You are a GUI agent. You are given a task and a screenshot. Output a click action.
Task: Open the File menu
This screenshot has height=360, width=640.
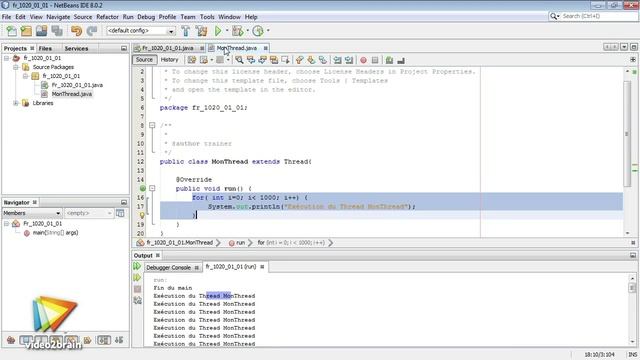pyautogui.click(x=7, y=17)
